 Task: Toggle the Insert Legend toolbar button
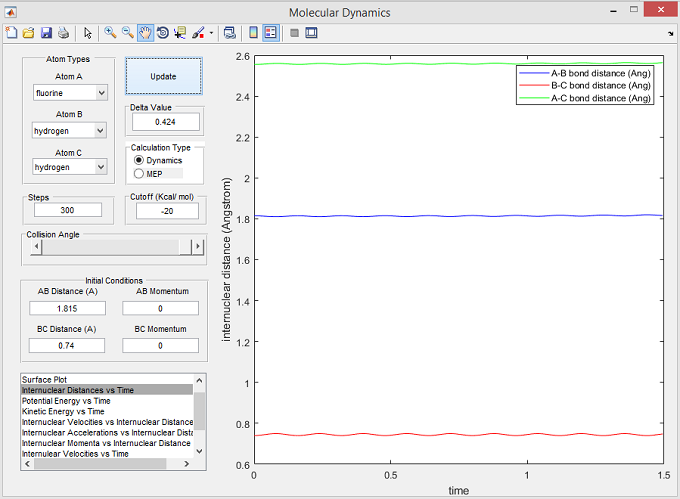pyautogui.click(x=270, y=32)
